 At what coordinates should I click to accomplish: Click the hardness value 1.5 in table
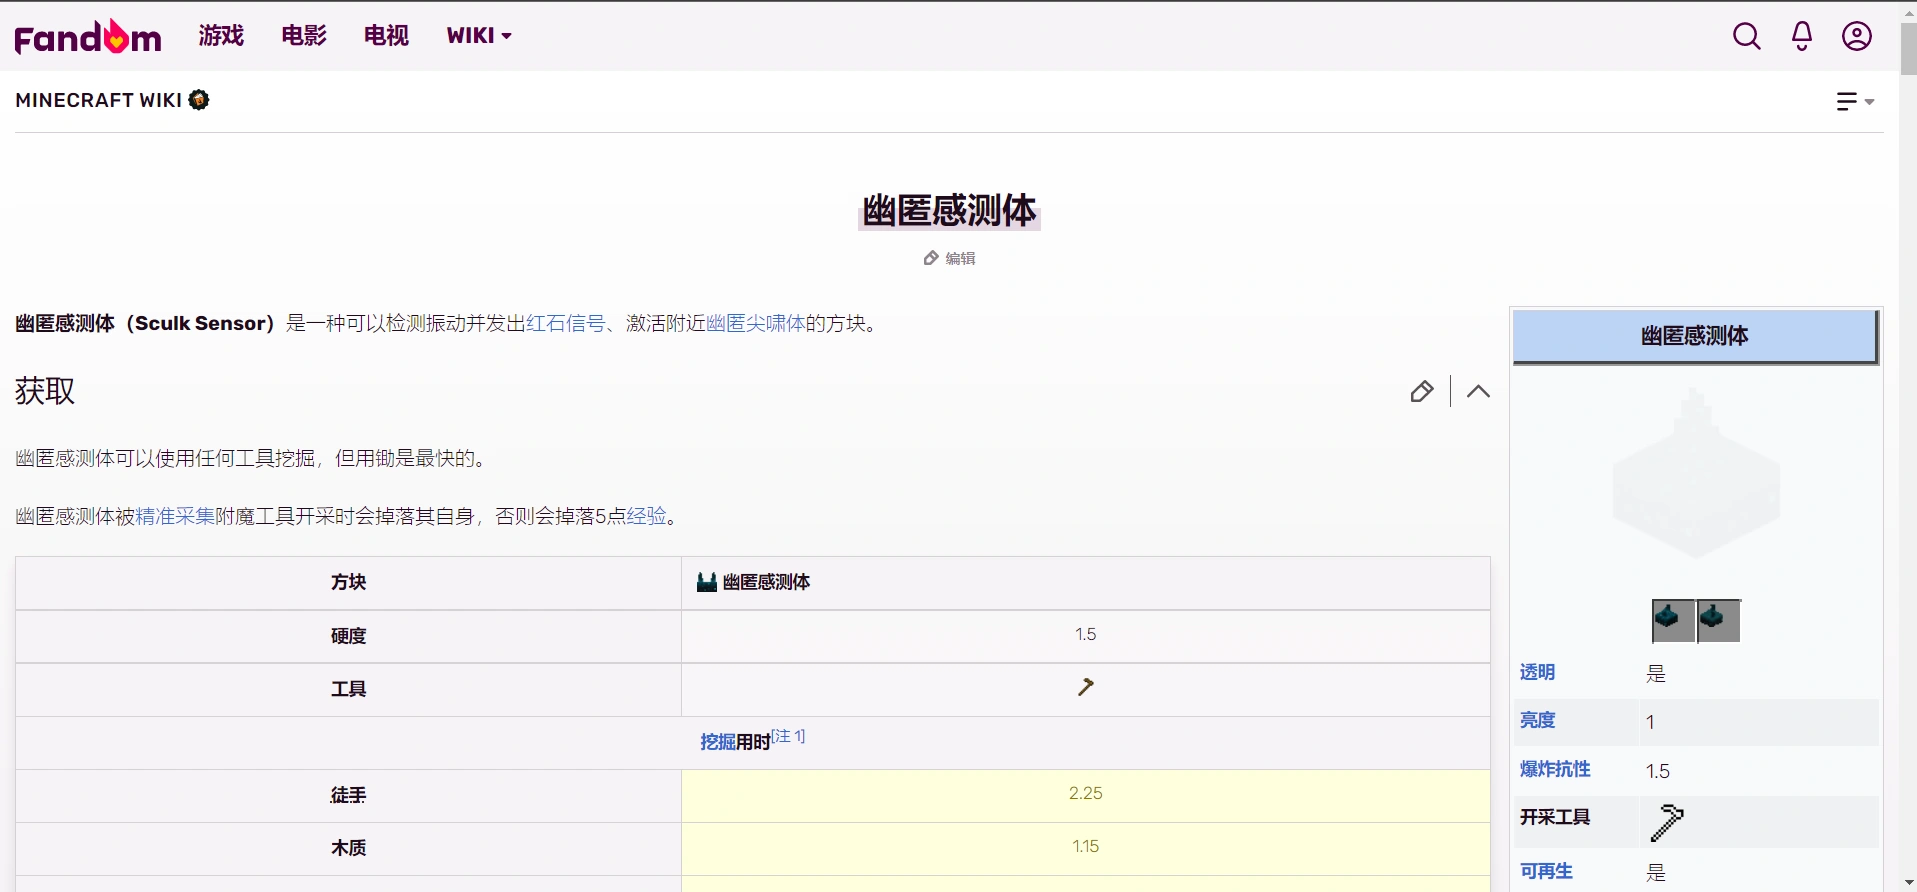(1086, 635)
